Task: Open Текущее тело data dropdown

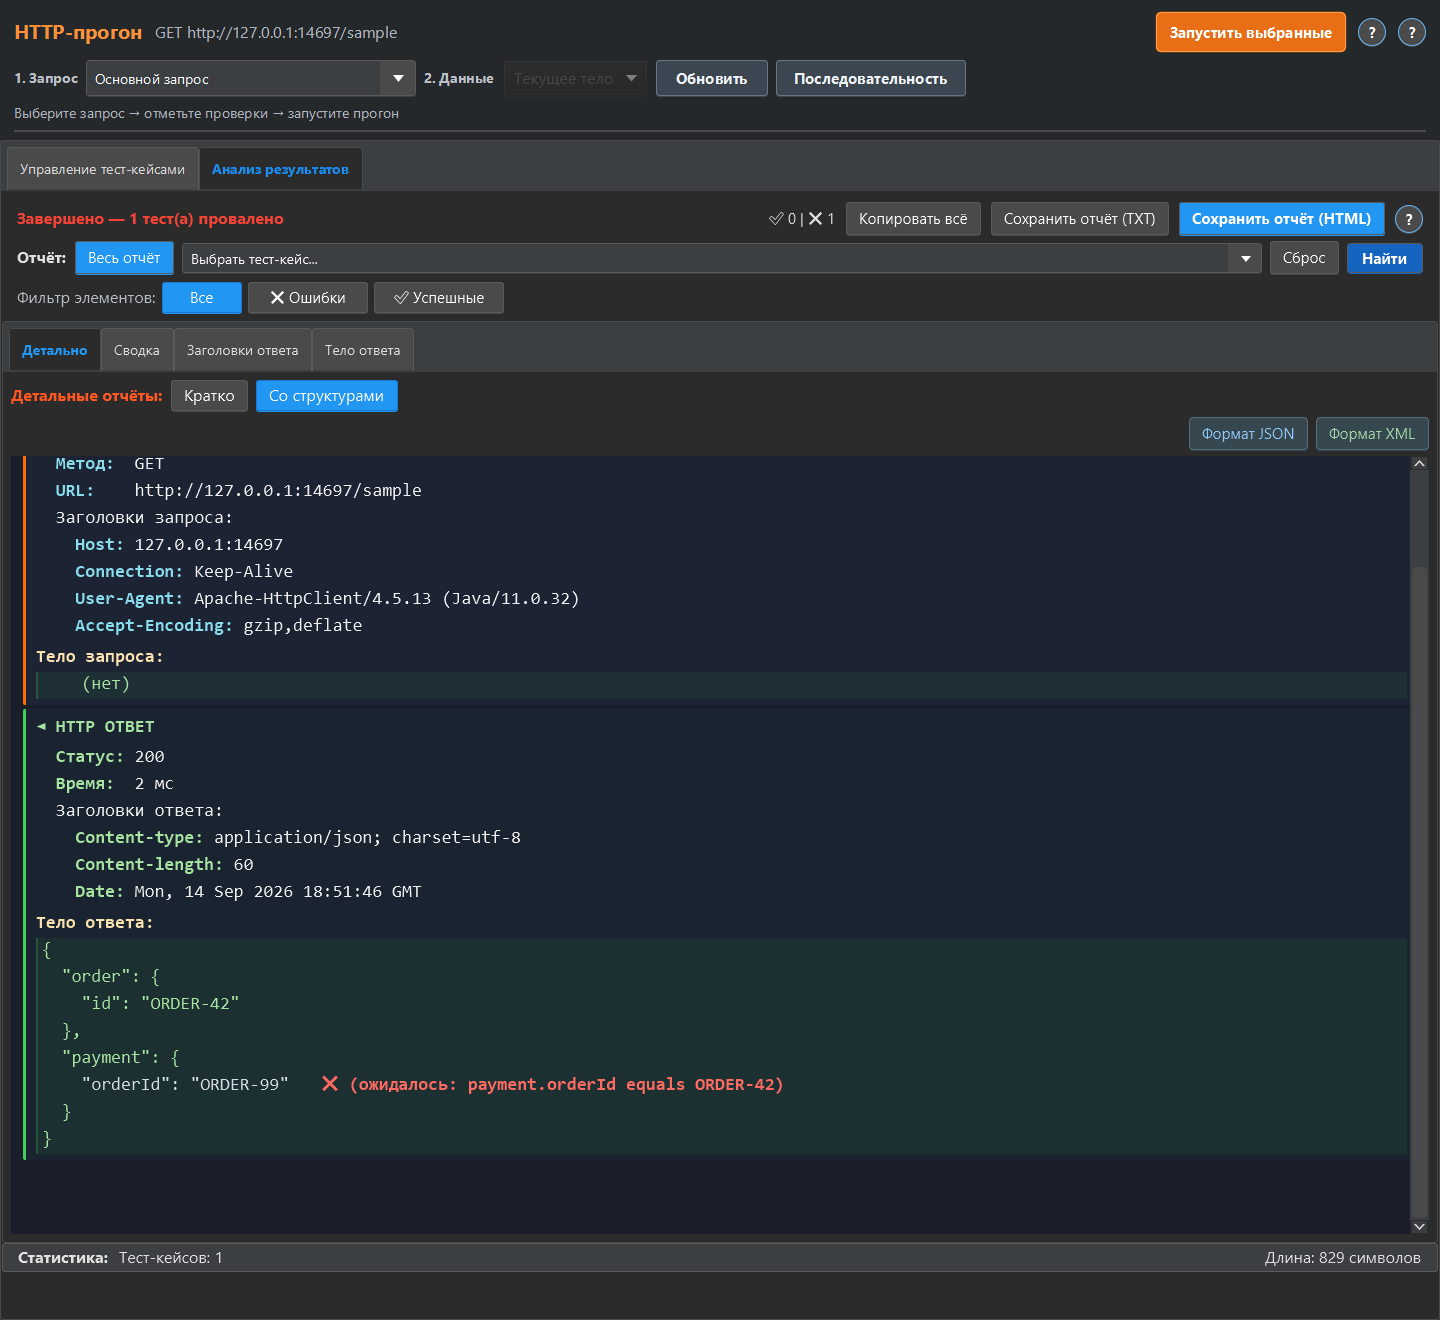Action: (575, 78)
